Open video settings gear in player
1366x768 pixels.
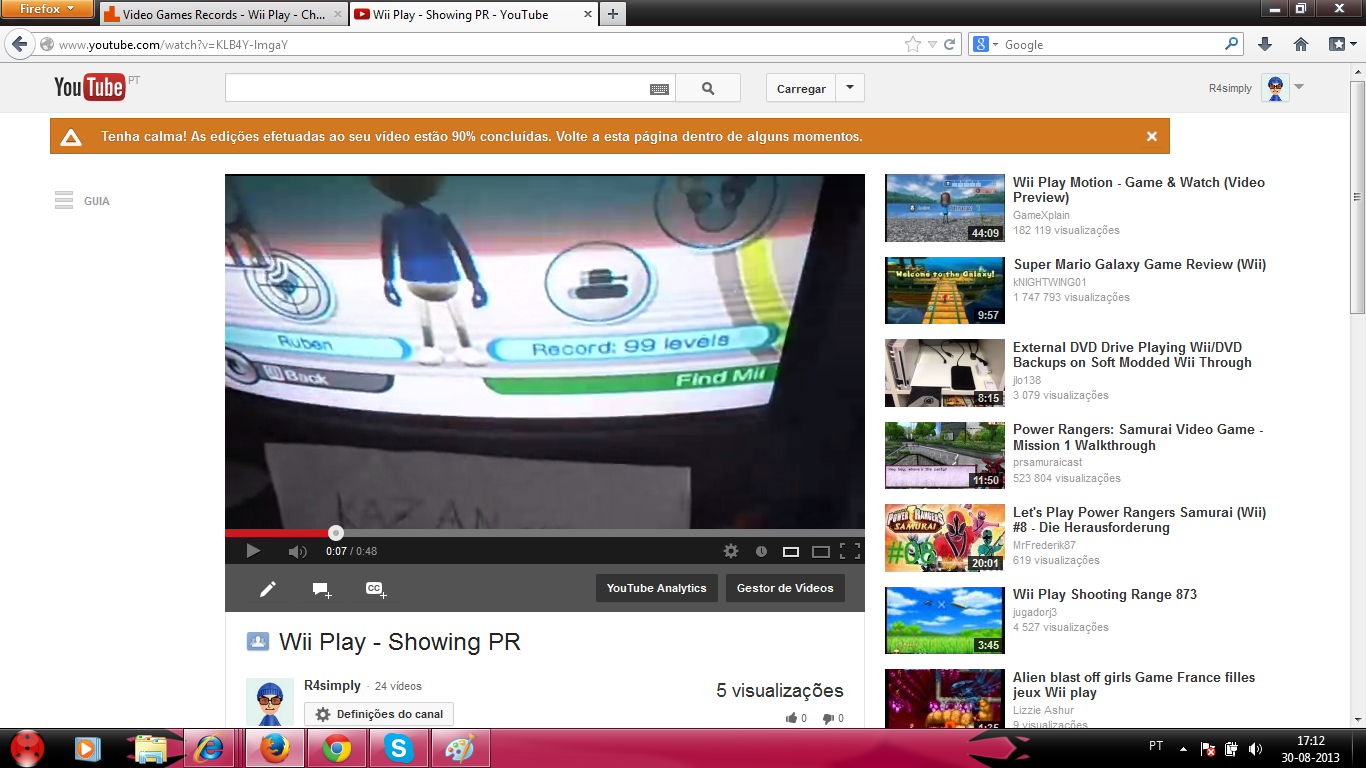point(731,551)
